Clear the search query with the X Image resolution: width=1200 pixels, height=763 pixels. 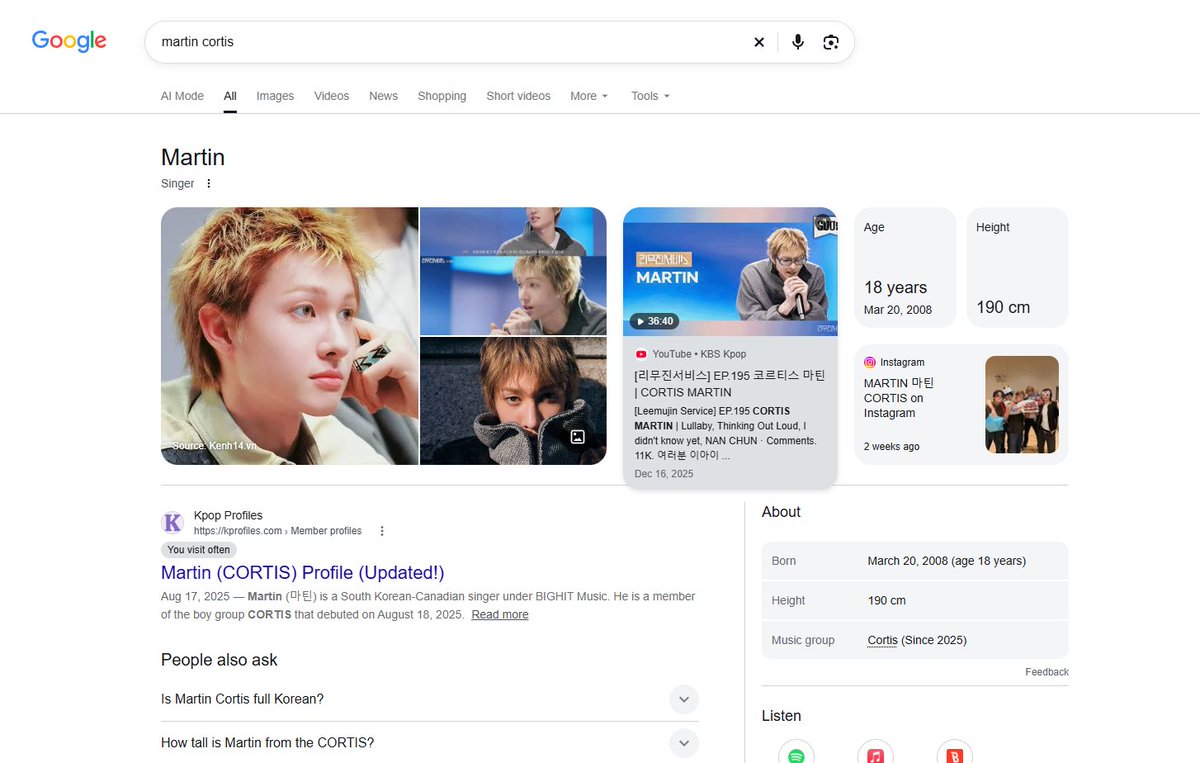[759, 42]
